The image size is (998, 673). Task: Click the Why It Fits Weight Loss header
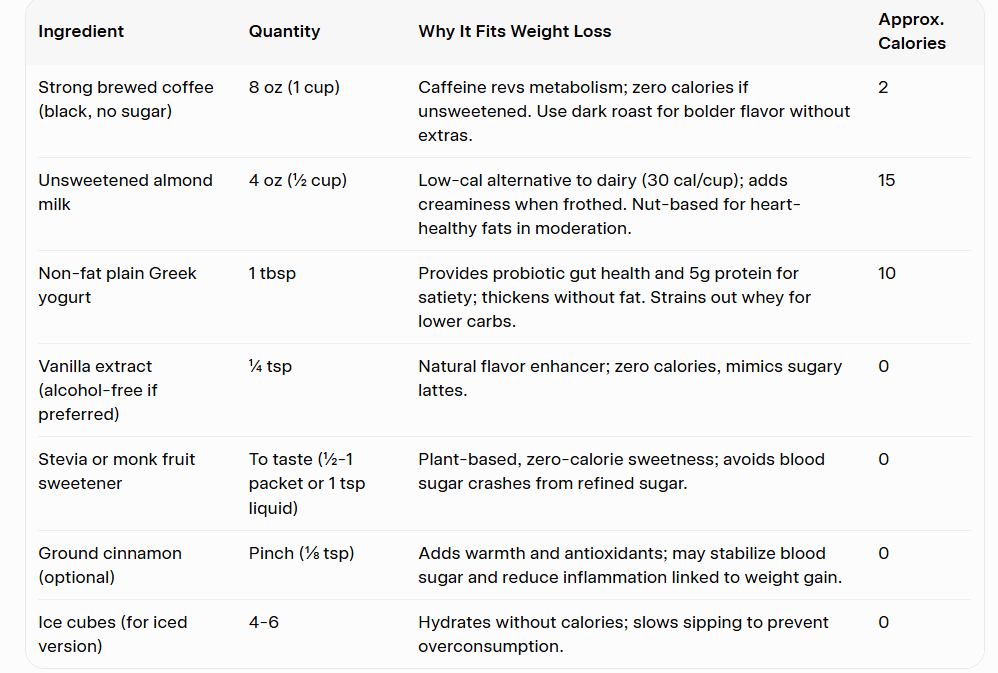click(x=514, y=31)
